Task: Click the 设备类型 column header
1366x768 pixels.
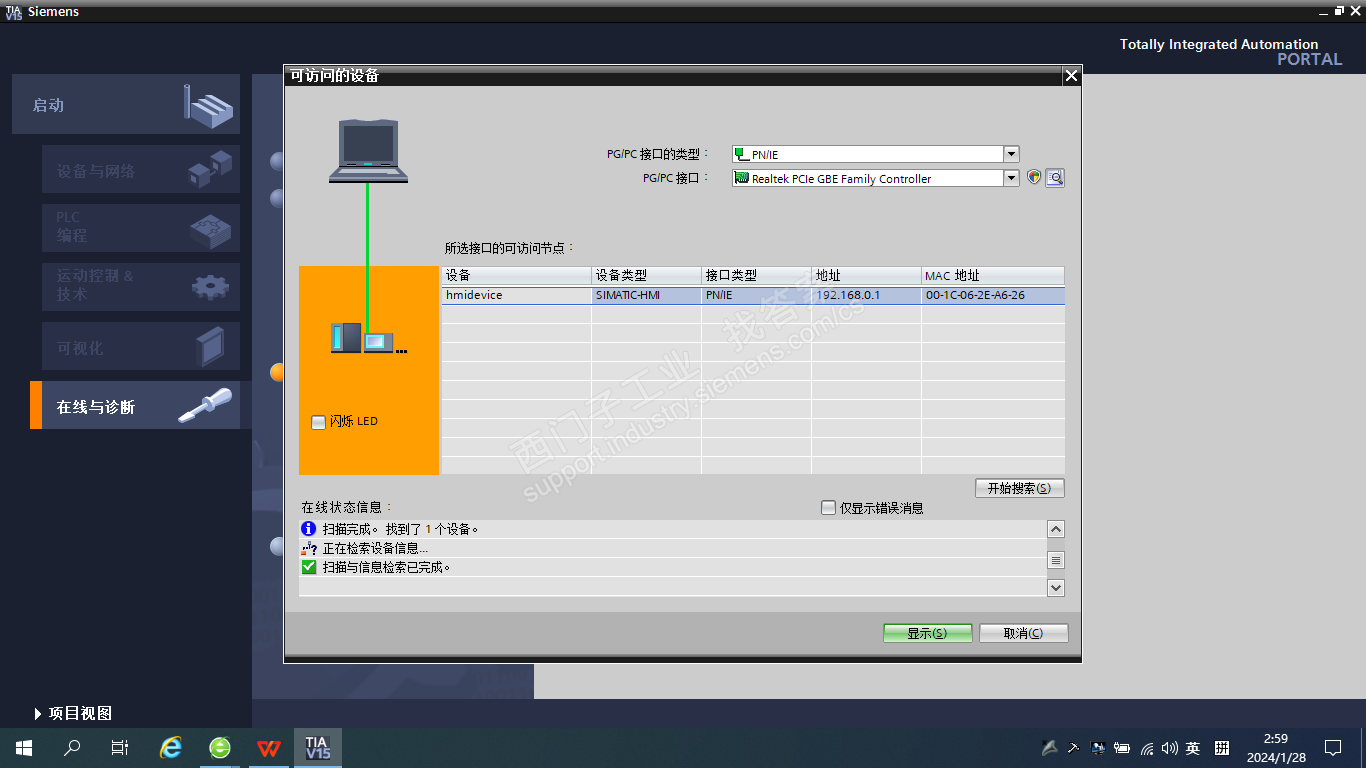Action: 647,275
